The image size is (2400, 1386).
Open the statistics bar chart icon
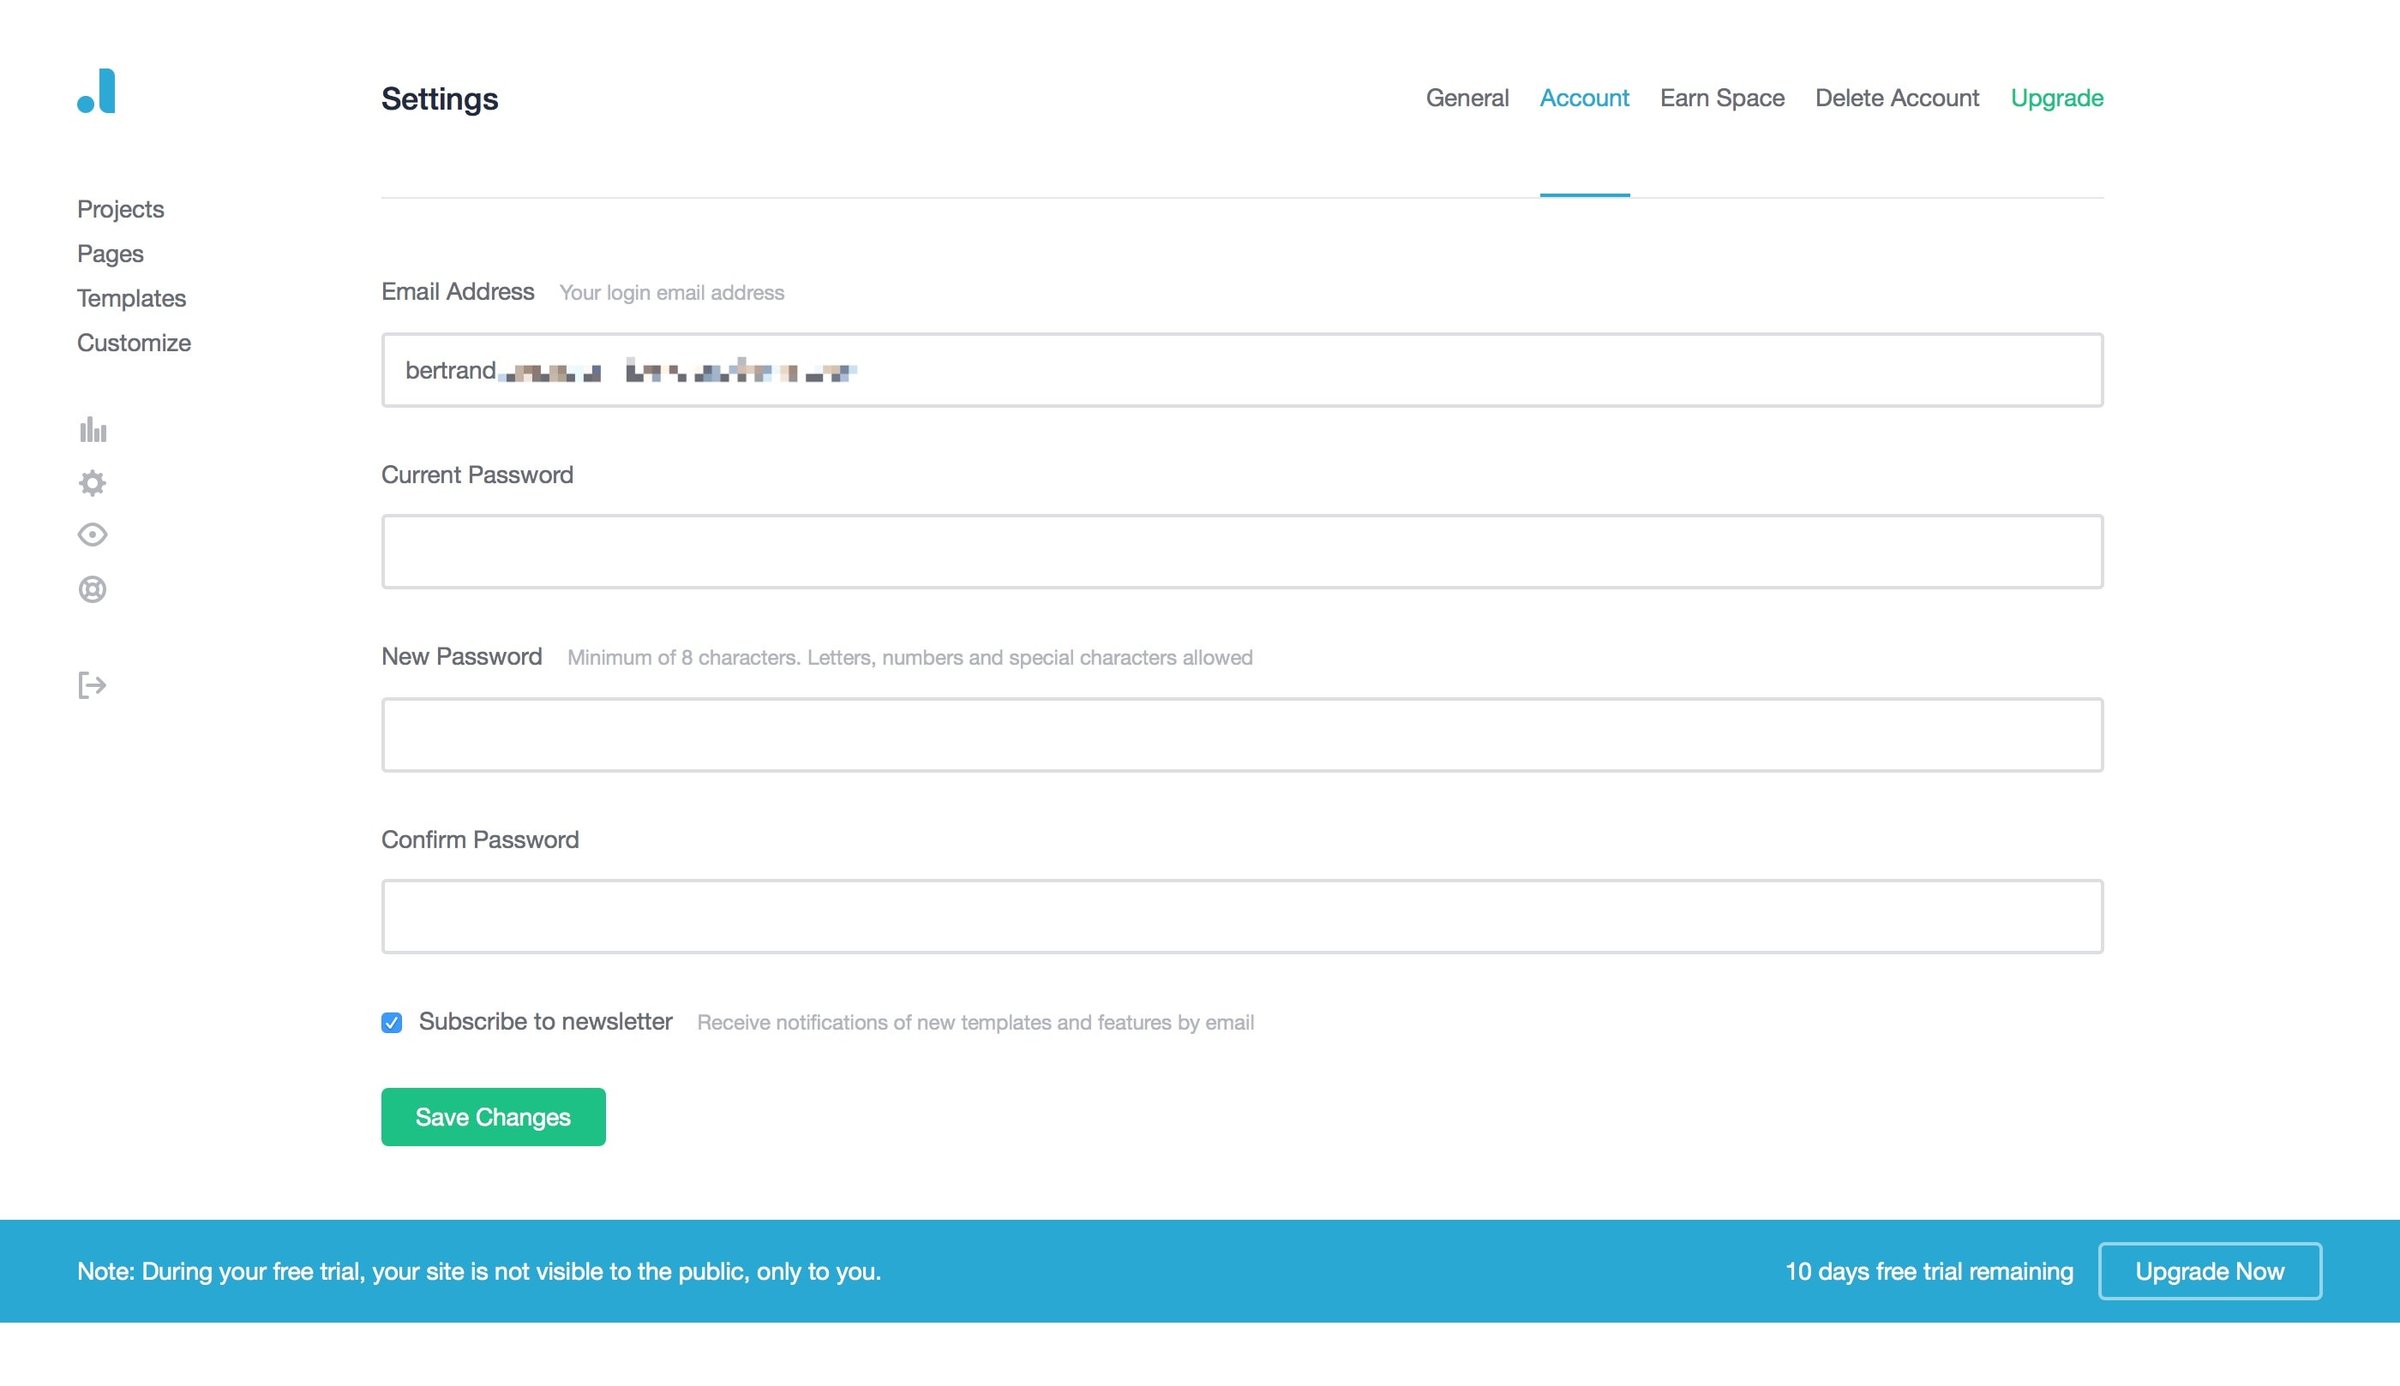93,430
